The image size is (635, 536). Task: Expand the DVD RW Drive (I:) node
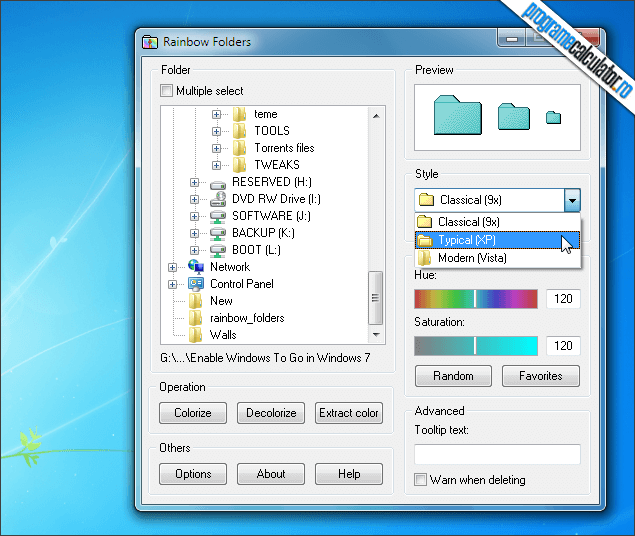(194, 200)
